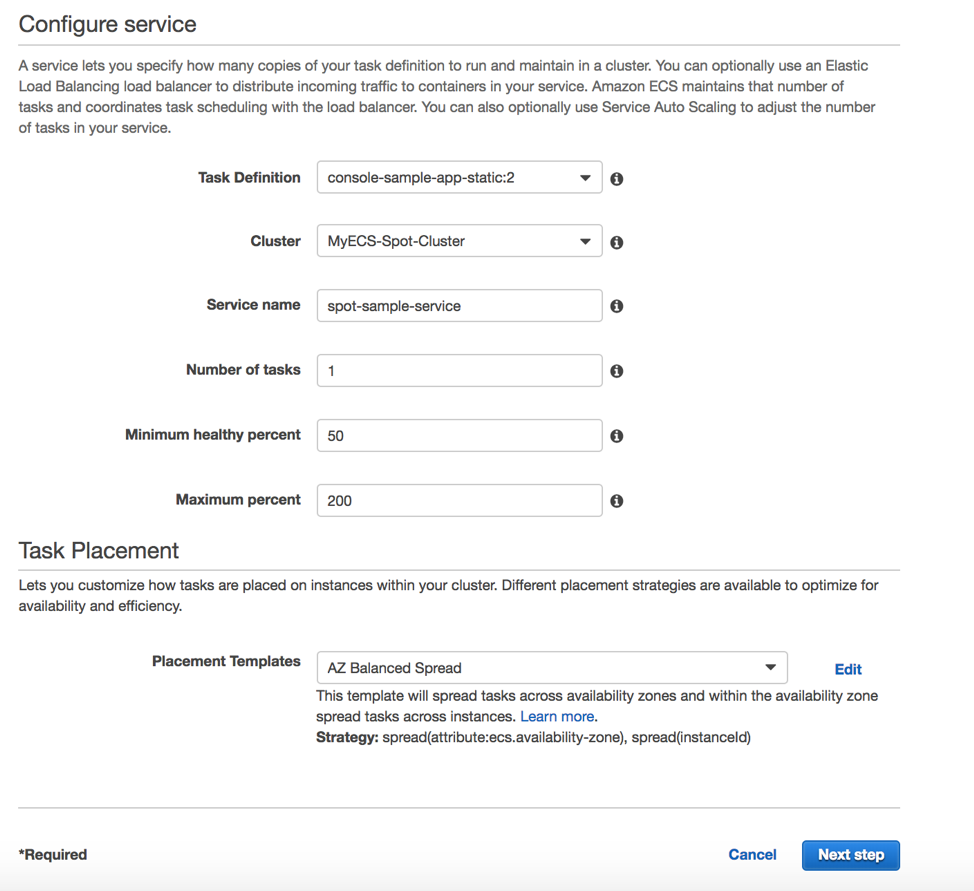Image resolution: width=974 pixels, height=891 pixels.
Task: Open the Task Definition dropdown
Action: point(459,178)
